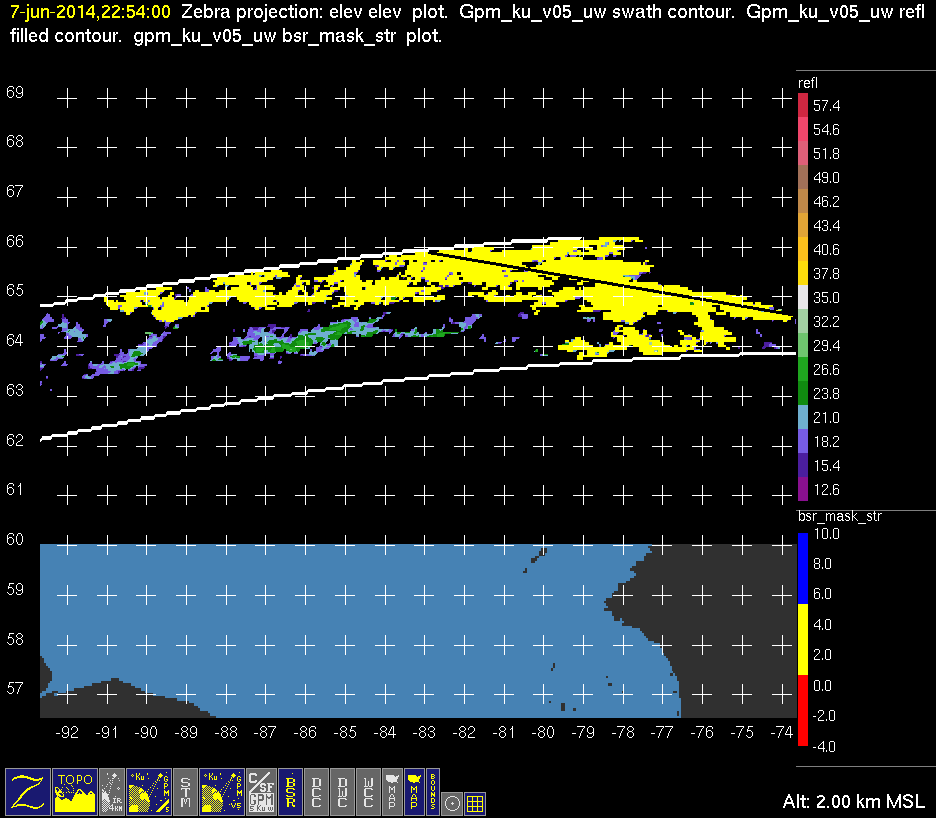
Task: Click the circular range ring icon
Action: 453,802
